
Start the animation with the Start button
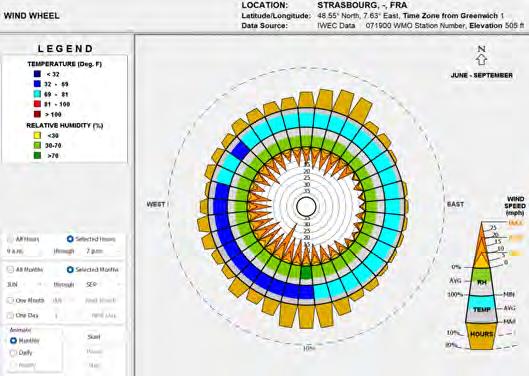94,337
